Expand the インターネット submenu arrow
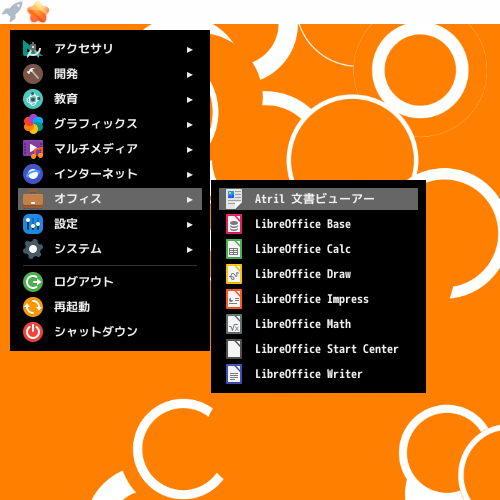The width and height of the screenshot is (500, 500). (x=189, y=175)
